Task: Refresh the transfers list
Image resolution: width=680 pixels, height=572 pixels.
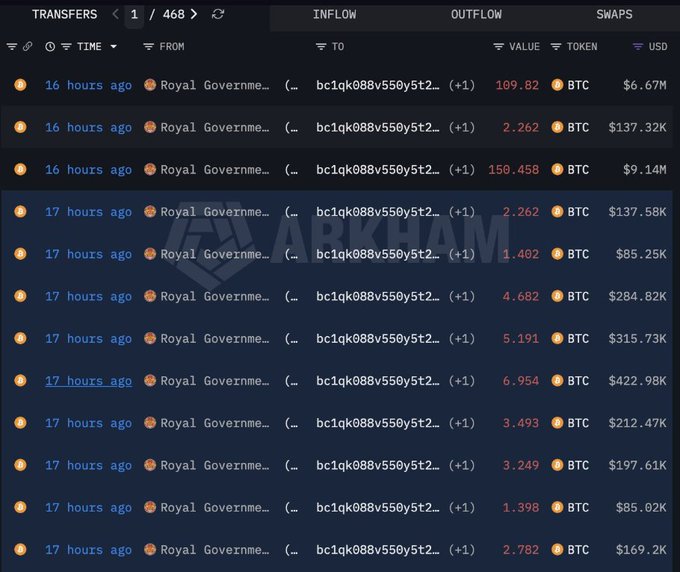Action: [218, 14]
